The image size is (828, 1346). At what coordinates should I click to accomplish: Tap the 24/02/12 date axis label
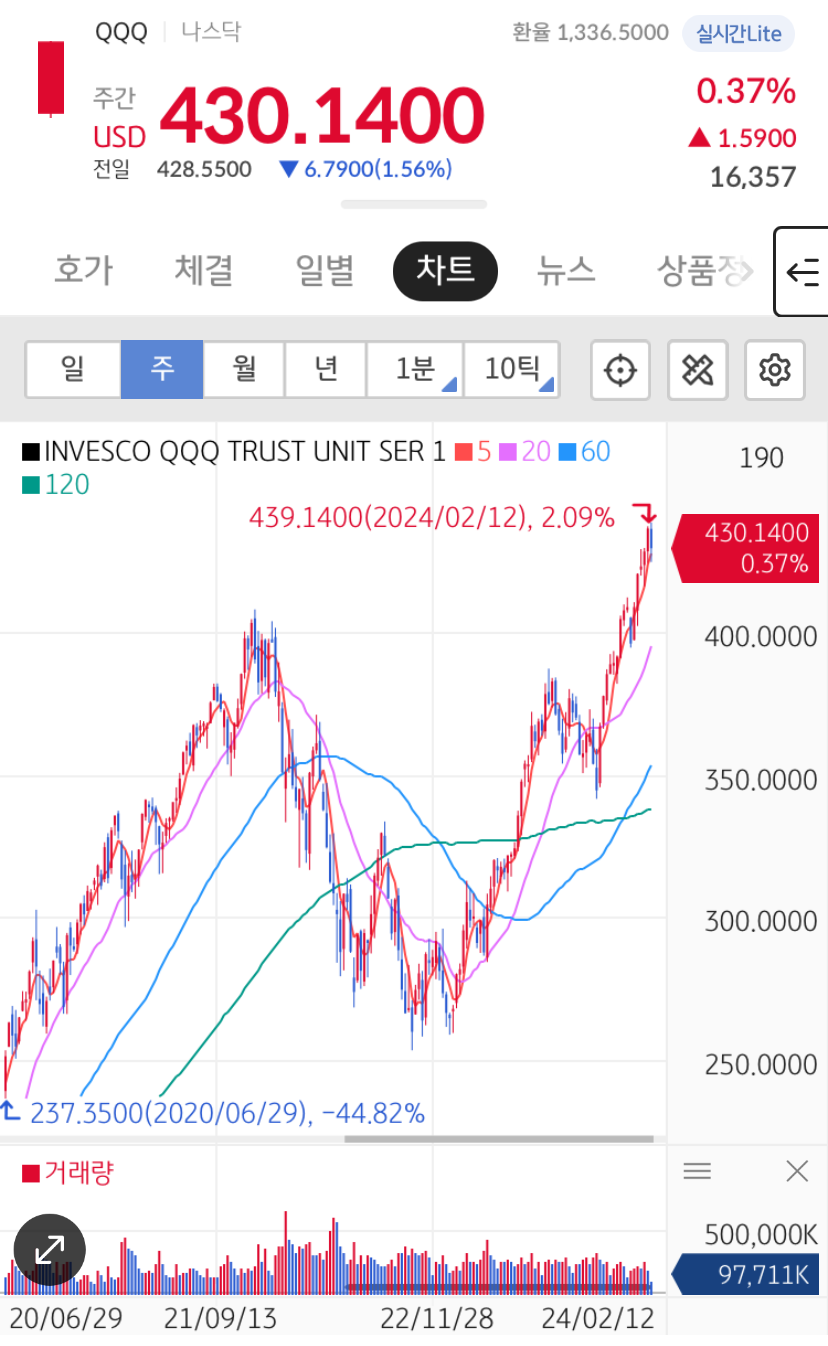click(598, 1319)
